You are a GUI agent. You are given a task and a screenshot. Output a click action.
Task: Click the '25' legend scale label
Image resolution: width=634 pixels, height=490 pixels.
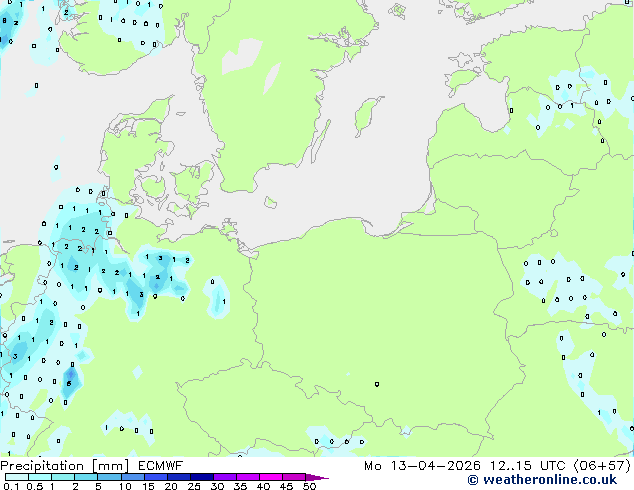click(x=194, y=486)
